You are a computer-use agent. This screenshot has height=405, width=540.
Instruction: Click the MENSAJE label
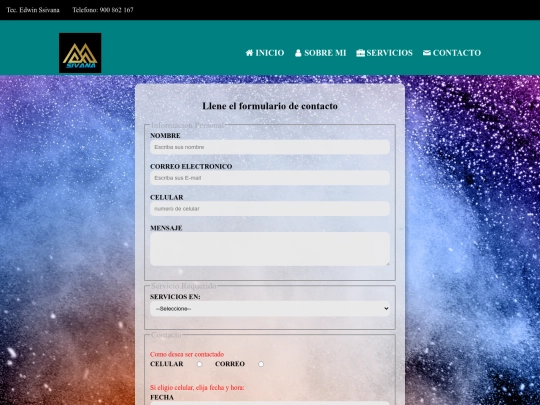pyautogui.click(x=166, y=228)
